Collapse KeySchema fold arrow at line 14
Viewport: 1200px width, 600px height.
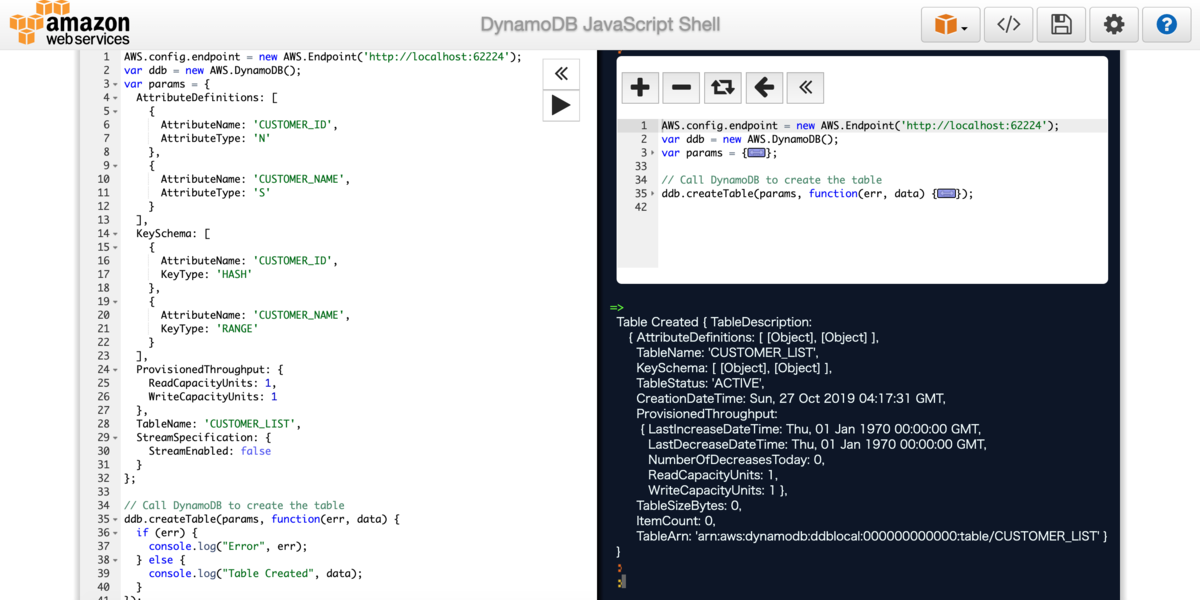116,234
